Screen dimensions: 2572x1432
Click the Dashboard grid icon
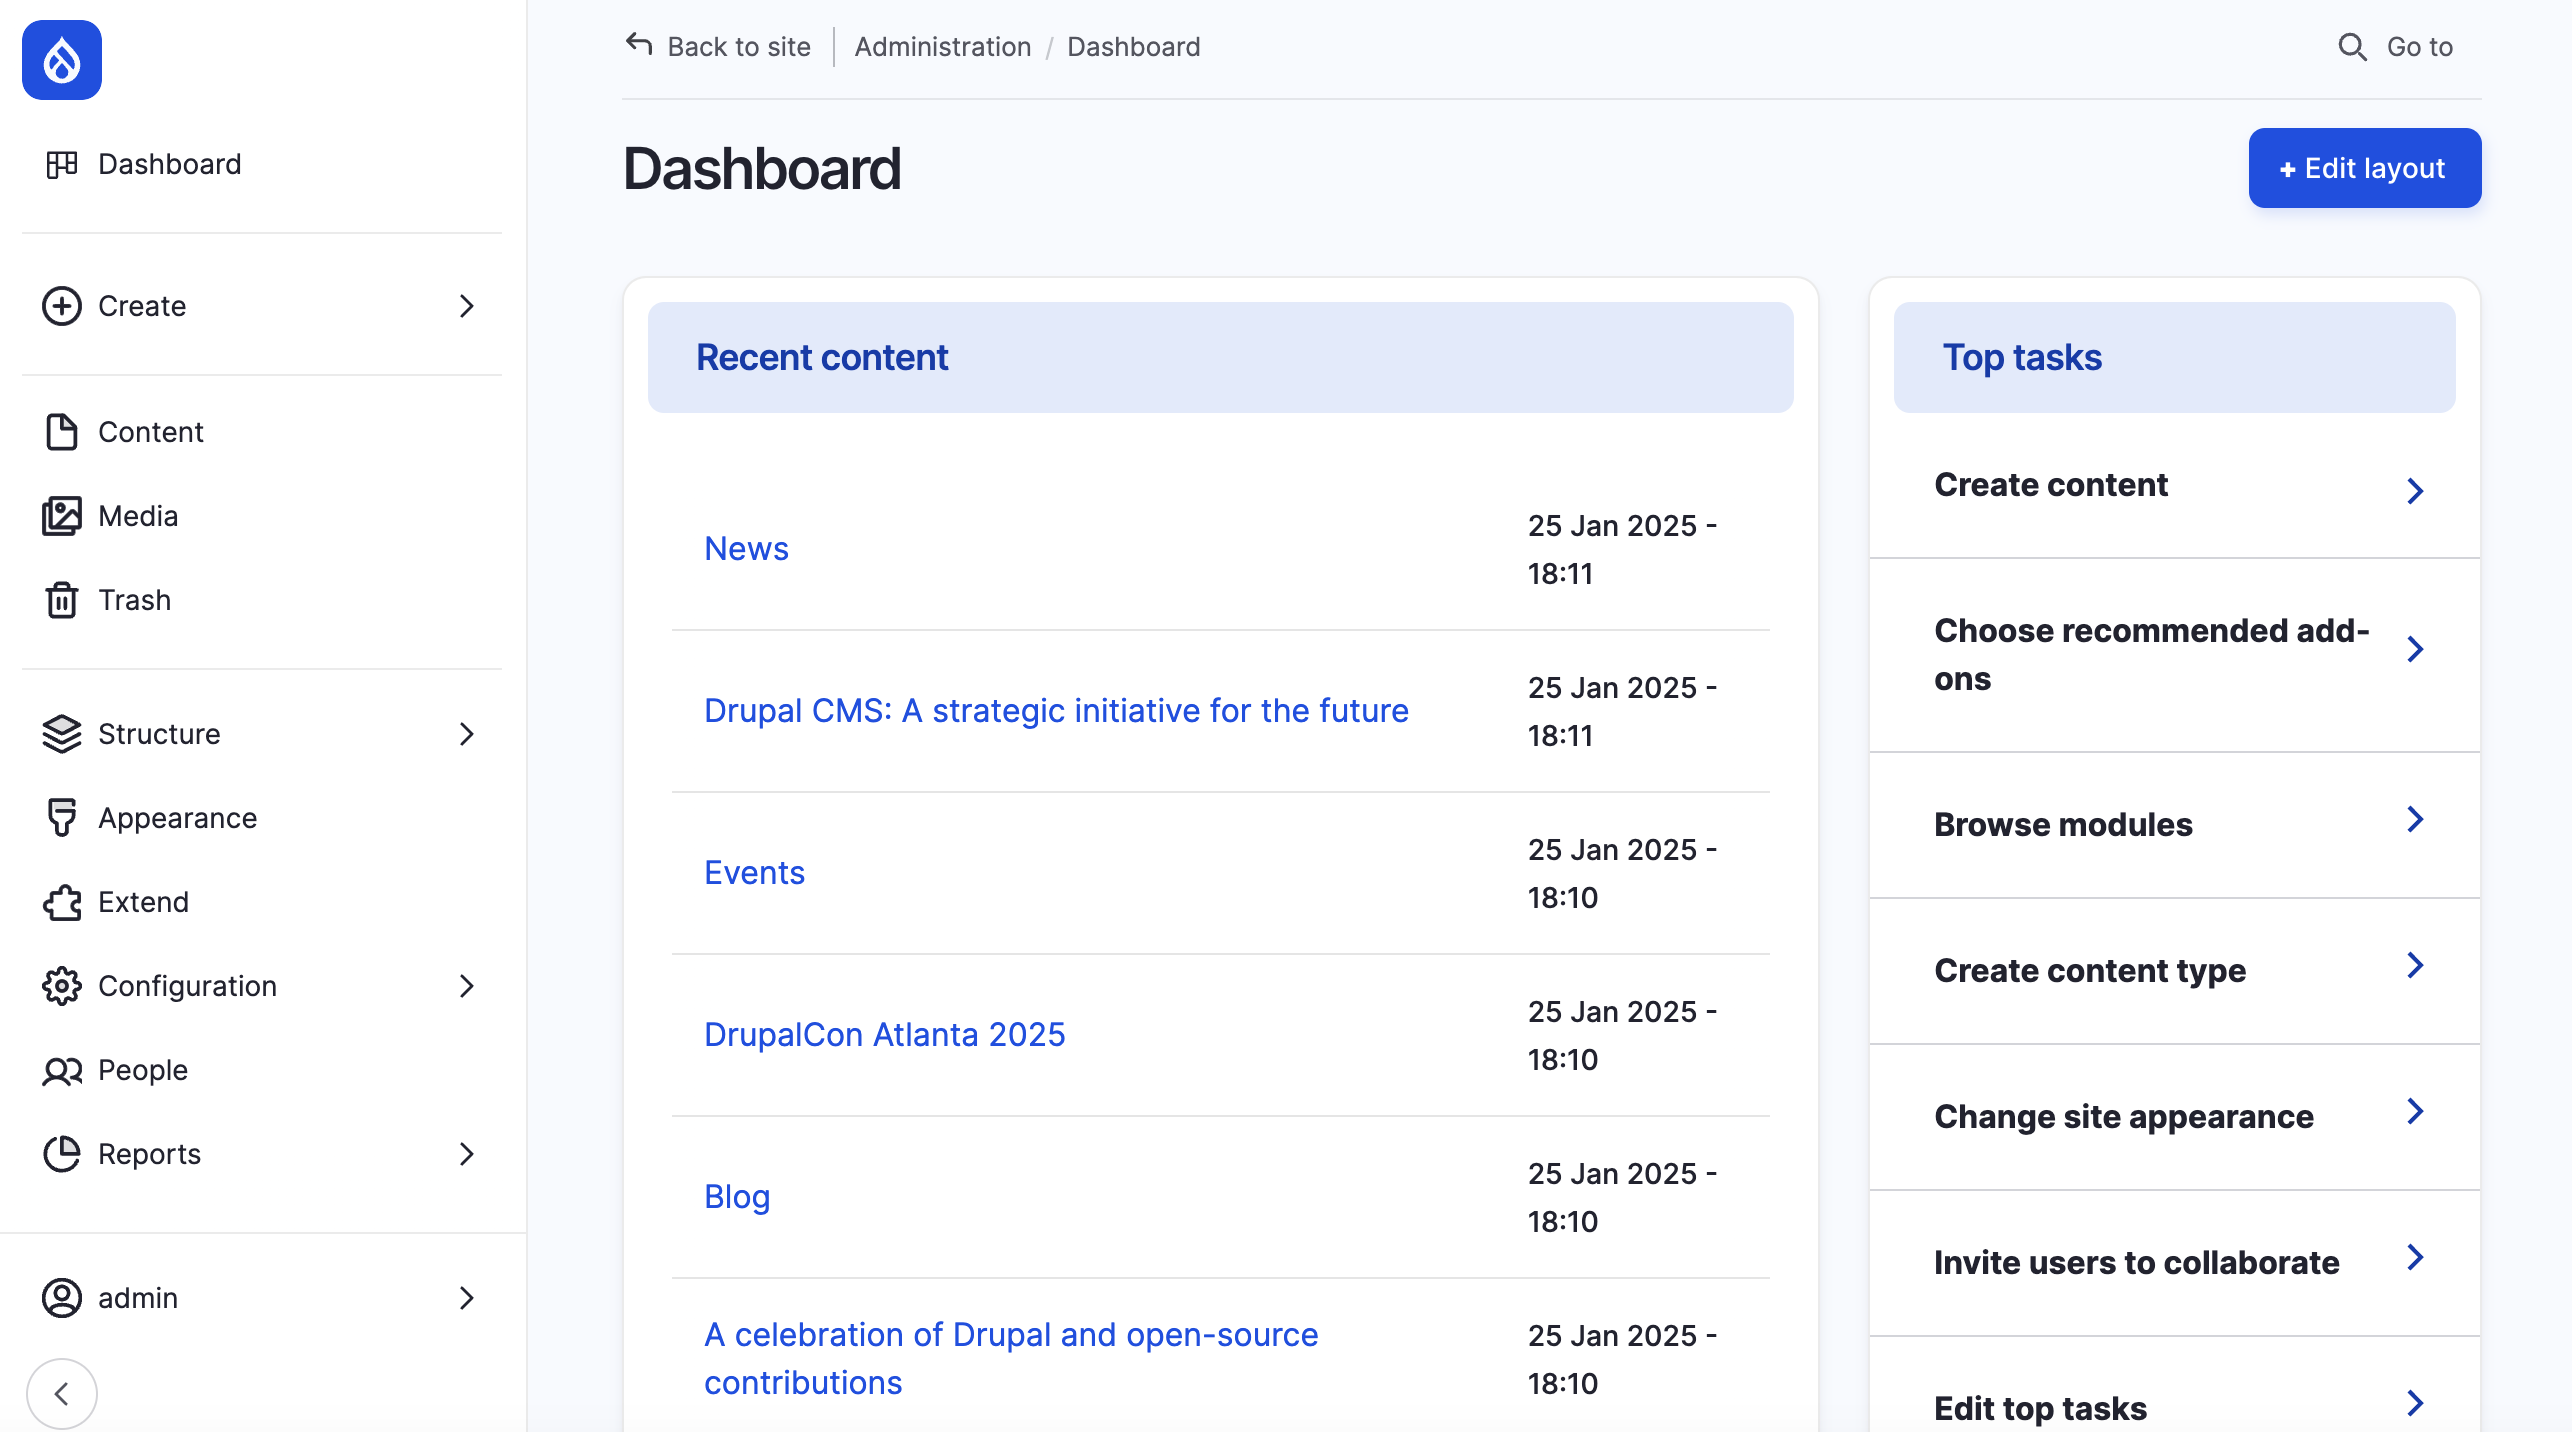62,162
